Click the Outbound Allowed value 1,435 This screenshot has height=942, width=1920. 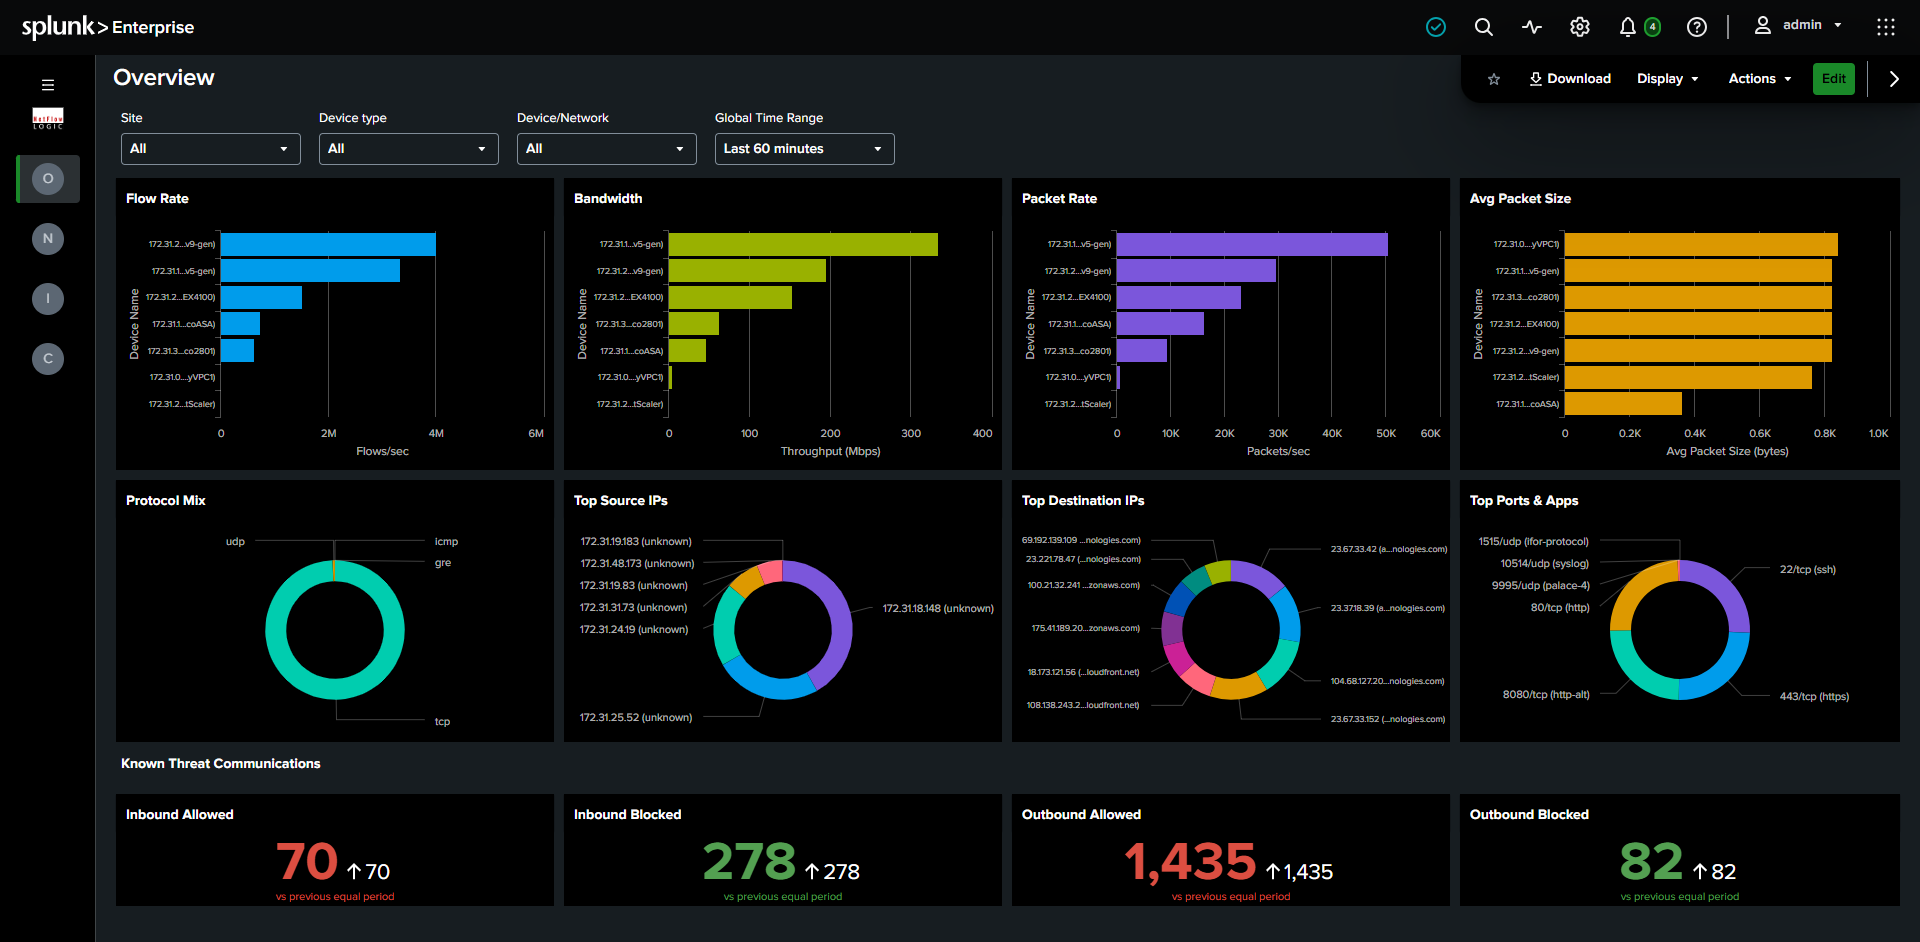[1190, 861]
